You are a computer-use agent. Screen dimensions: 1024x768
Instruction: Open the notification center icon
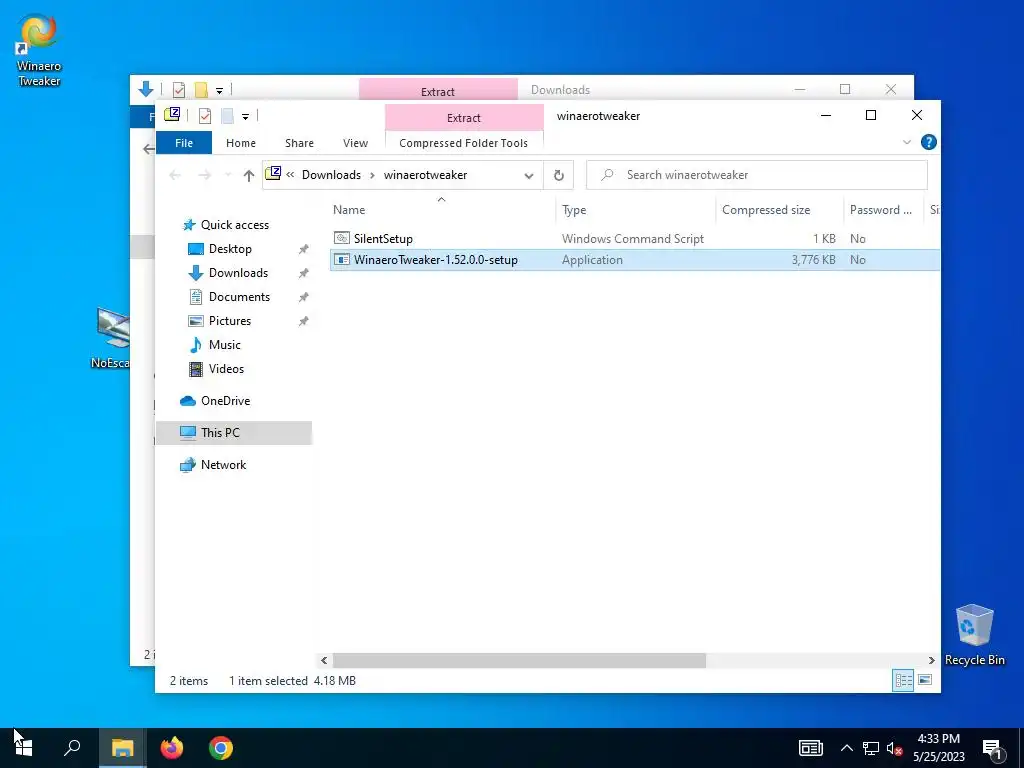[x=992, y=749]
